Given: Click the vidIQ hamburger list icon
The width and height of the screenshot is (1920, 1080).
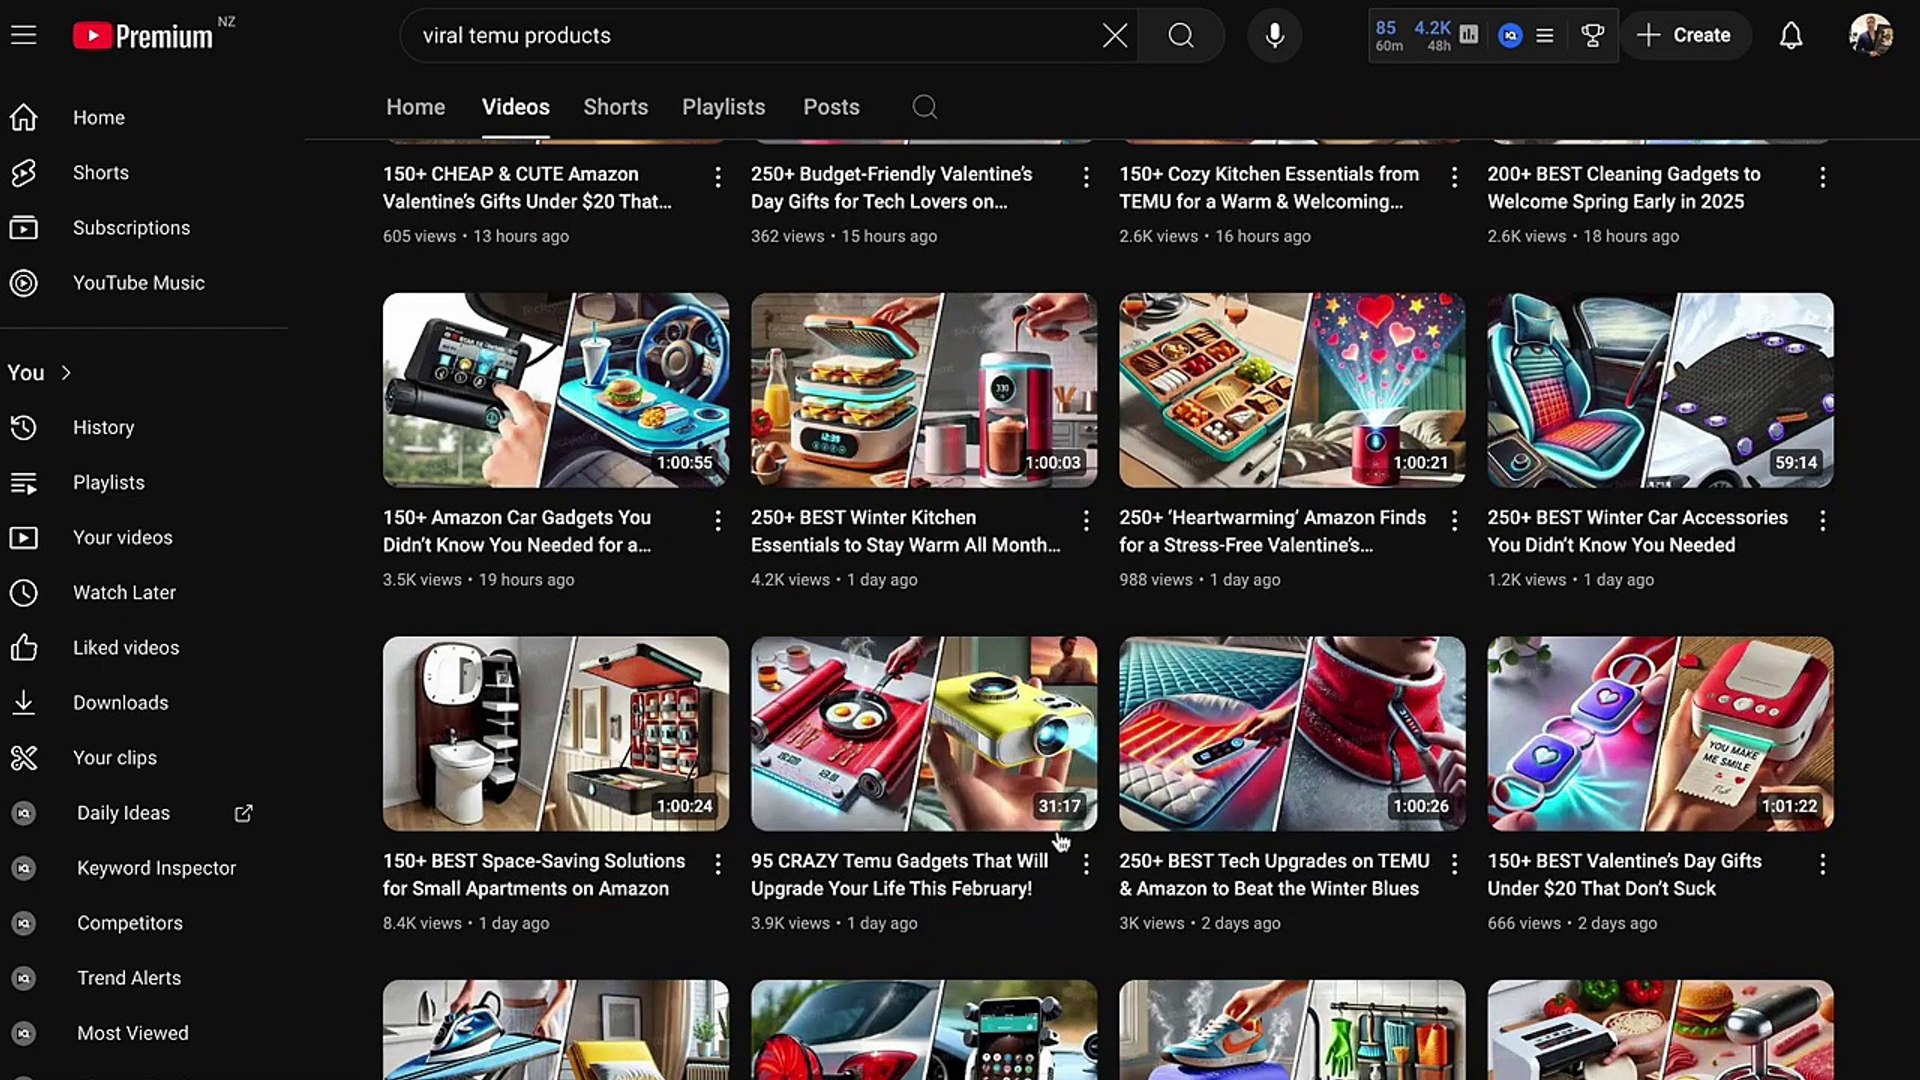Looking at the screenshot, I should click(x=1545, y=35).
